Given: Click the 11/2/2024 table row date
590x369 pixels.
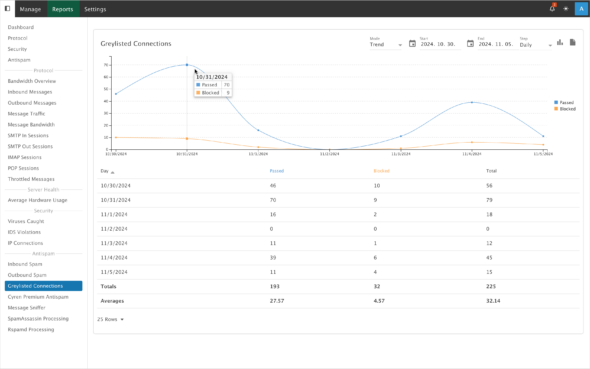Looking at the screenshot, I should (x=114, y=229).
